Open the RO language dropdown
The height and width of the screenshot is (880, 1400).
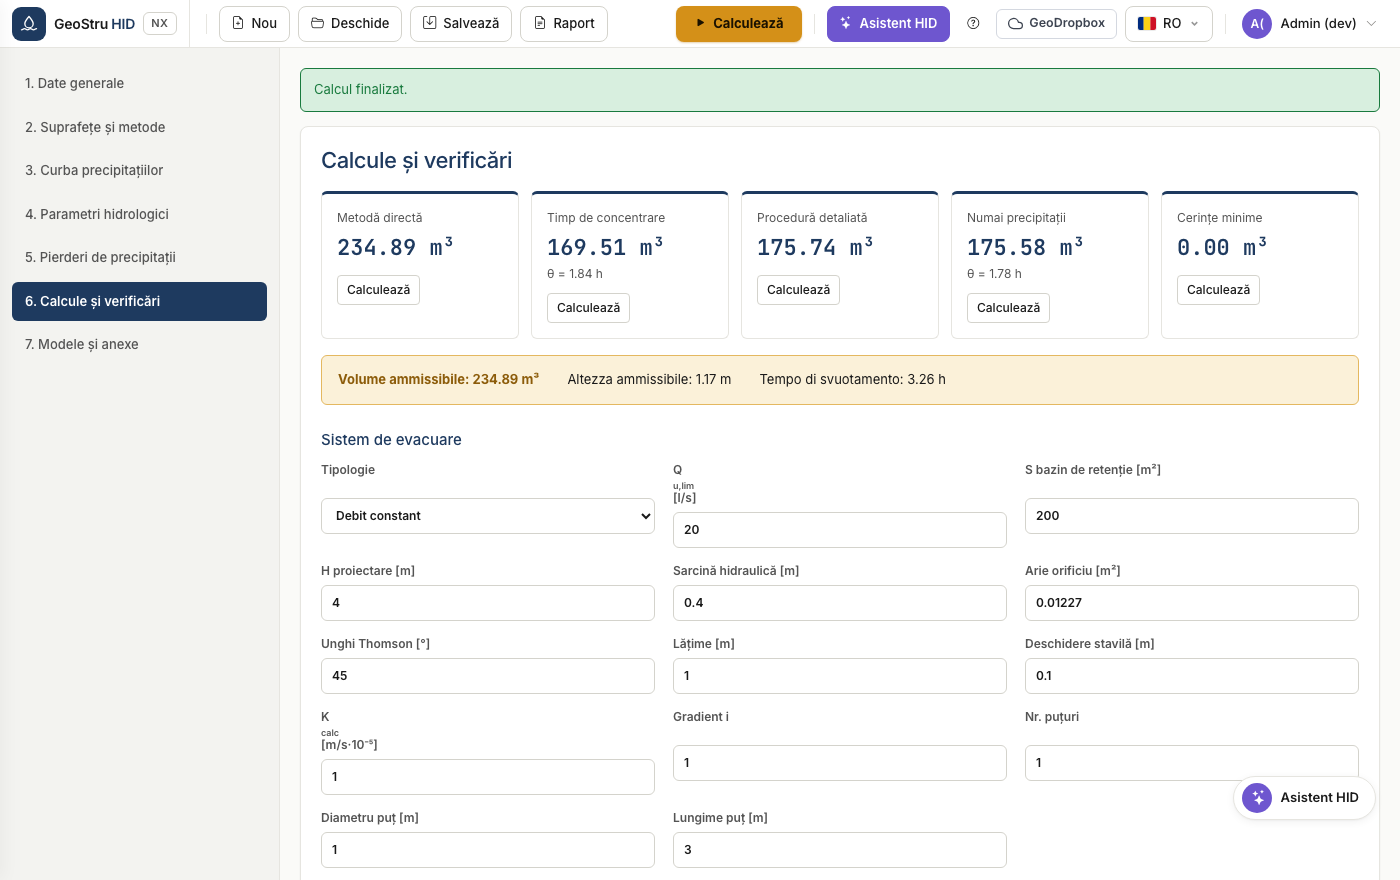point(1169,23)
